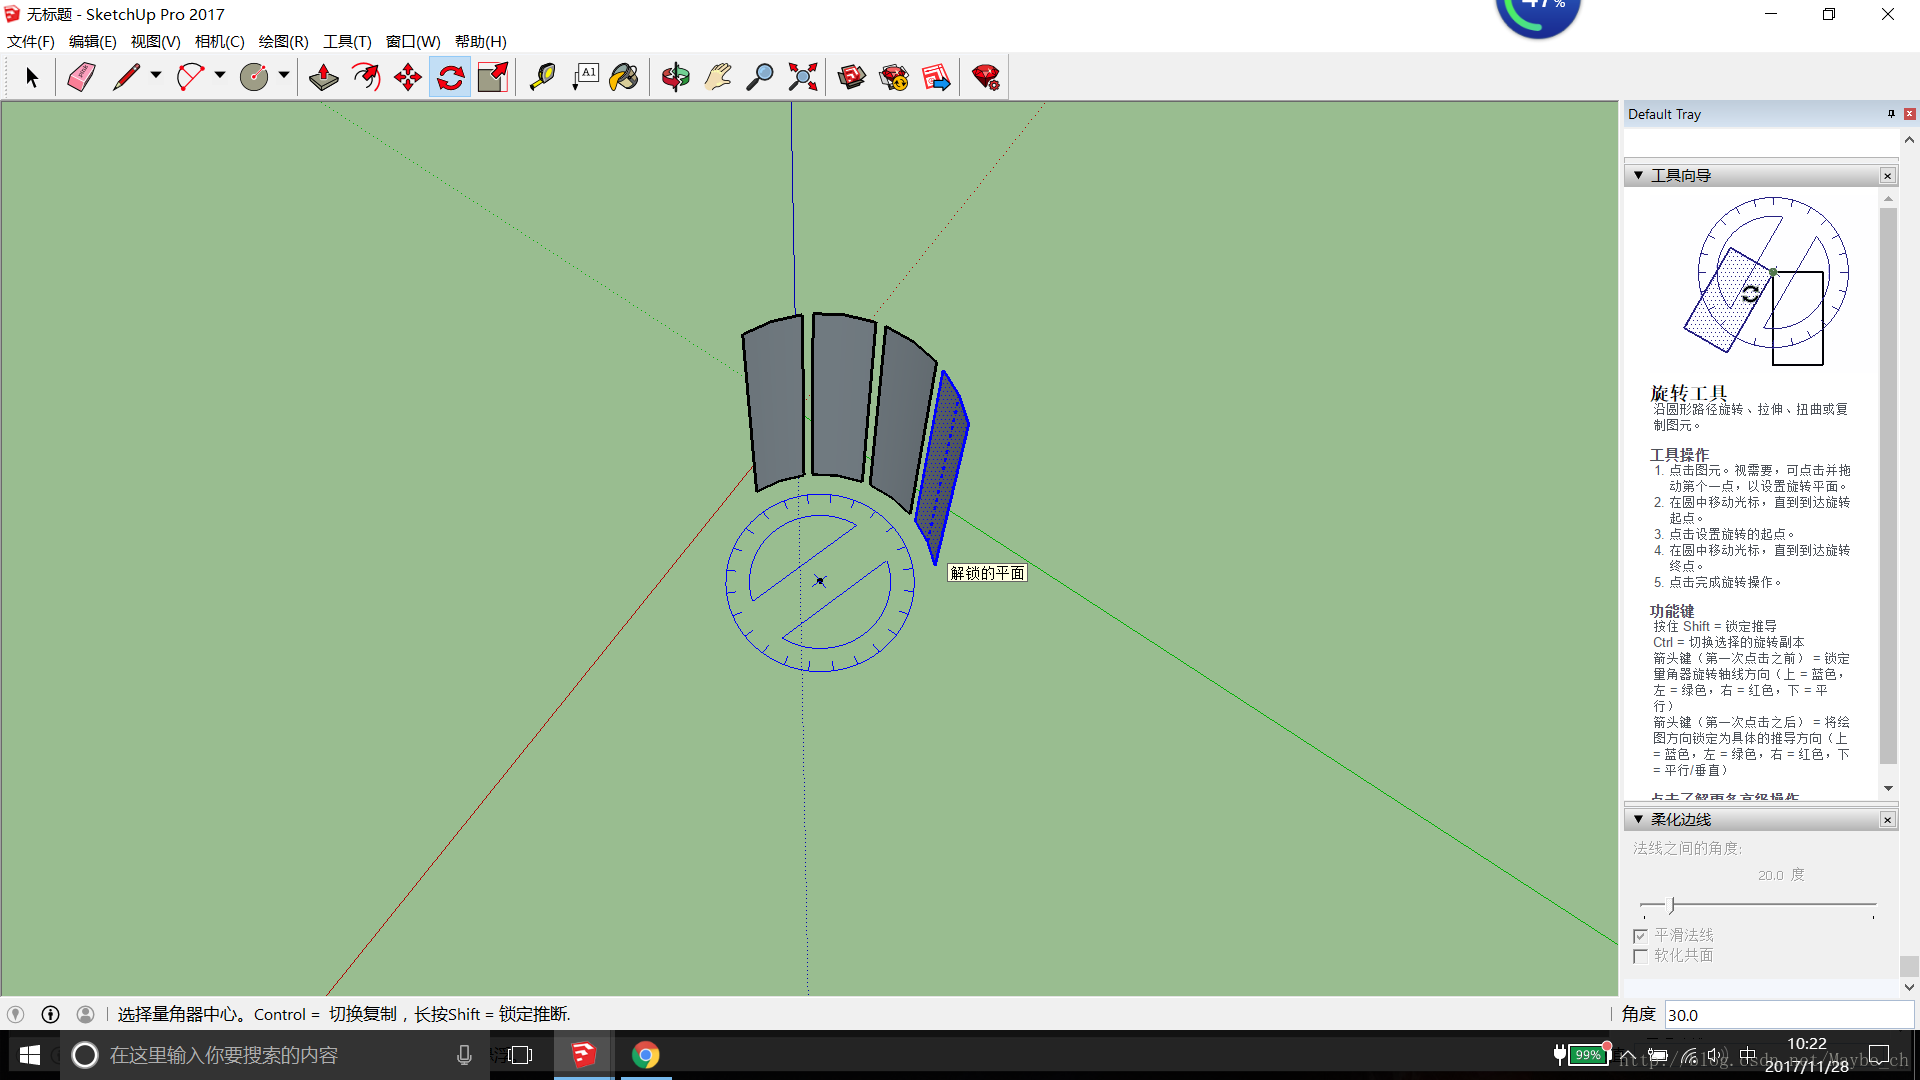The width and height of the screenshot is (1920, 1080).
Task: Adjust the 法线之间的角度 slider
Action: click(1672, 905)
